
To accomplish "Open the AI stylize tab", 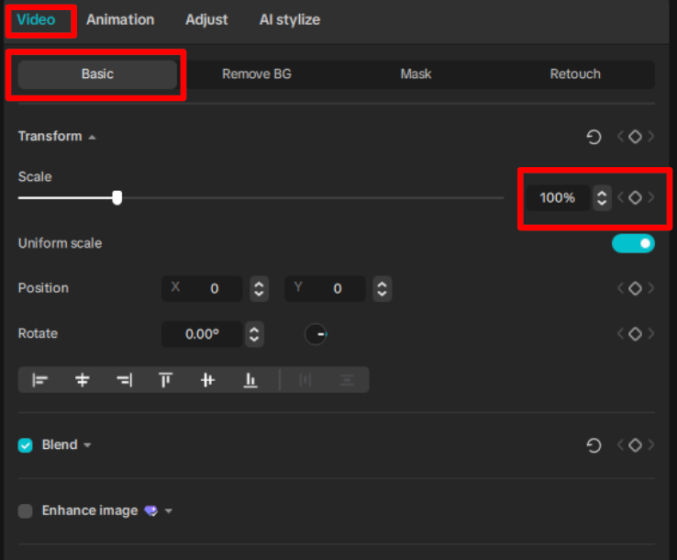I will click(x=290, y=20).
